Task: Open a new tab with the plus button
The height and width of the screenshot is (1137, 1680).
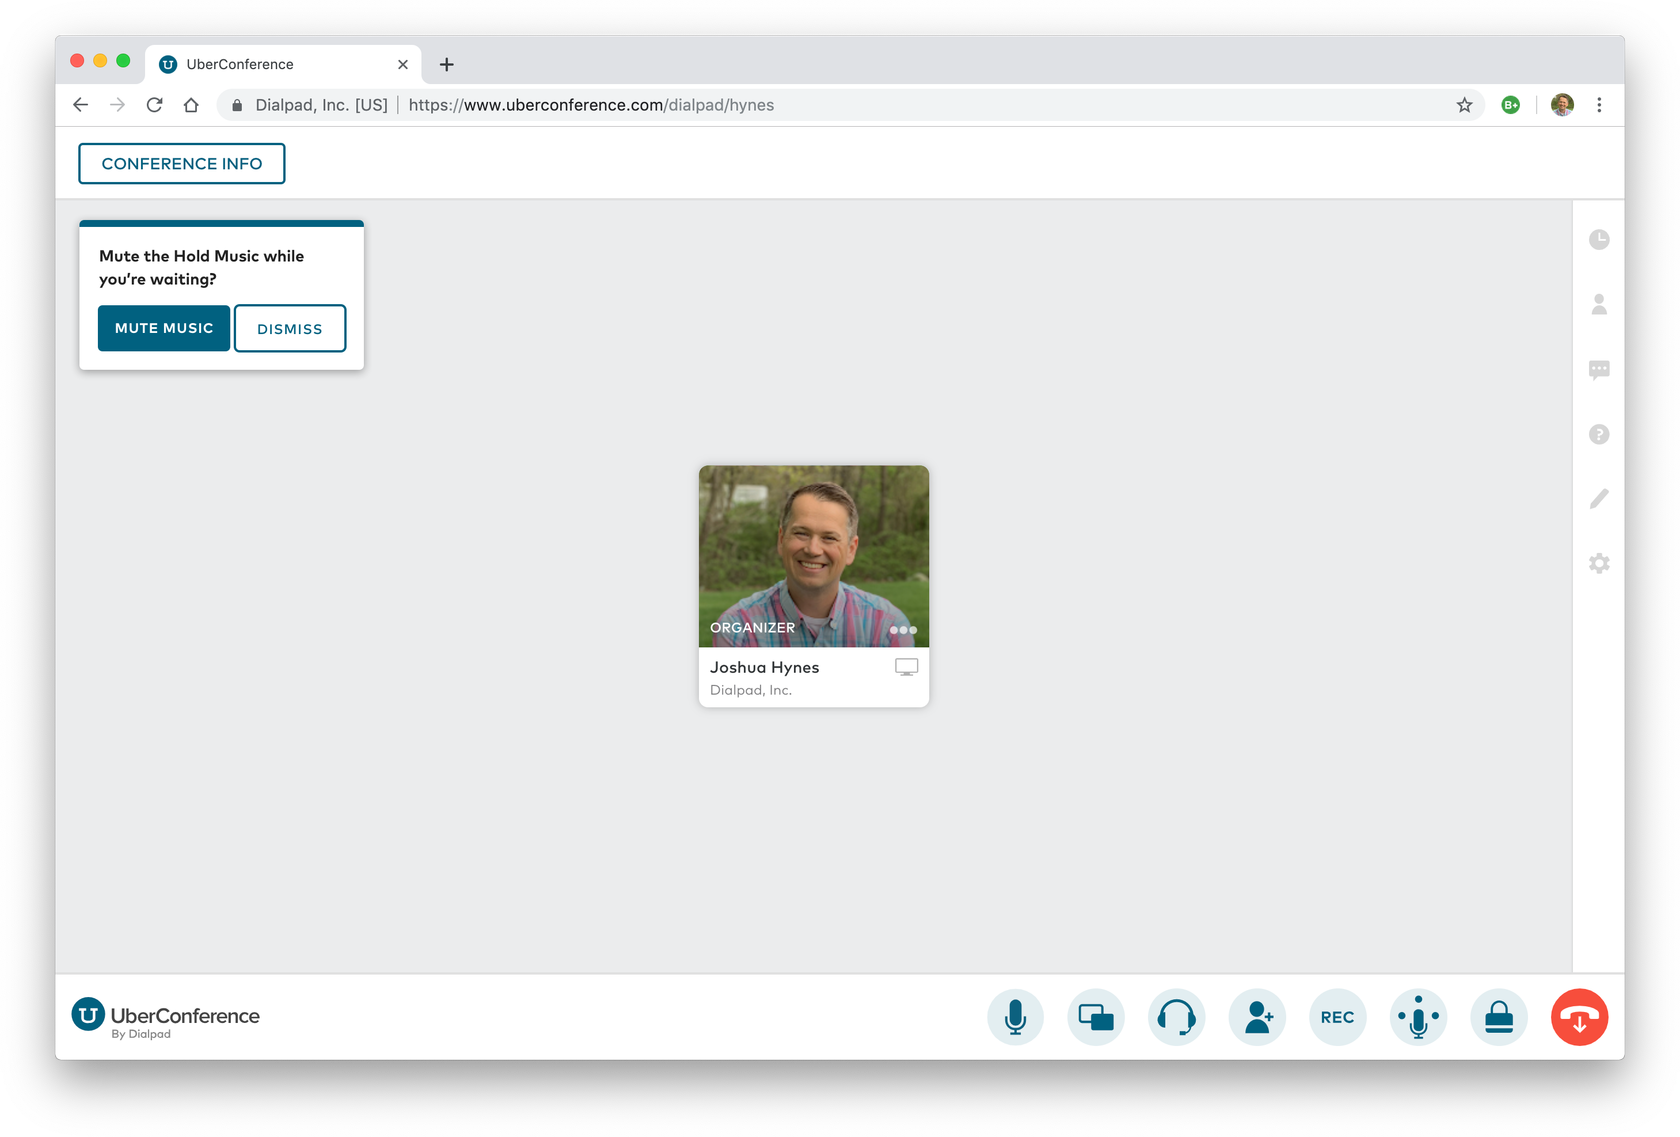Action: click(447, 64)
